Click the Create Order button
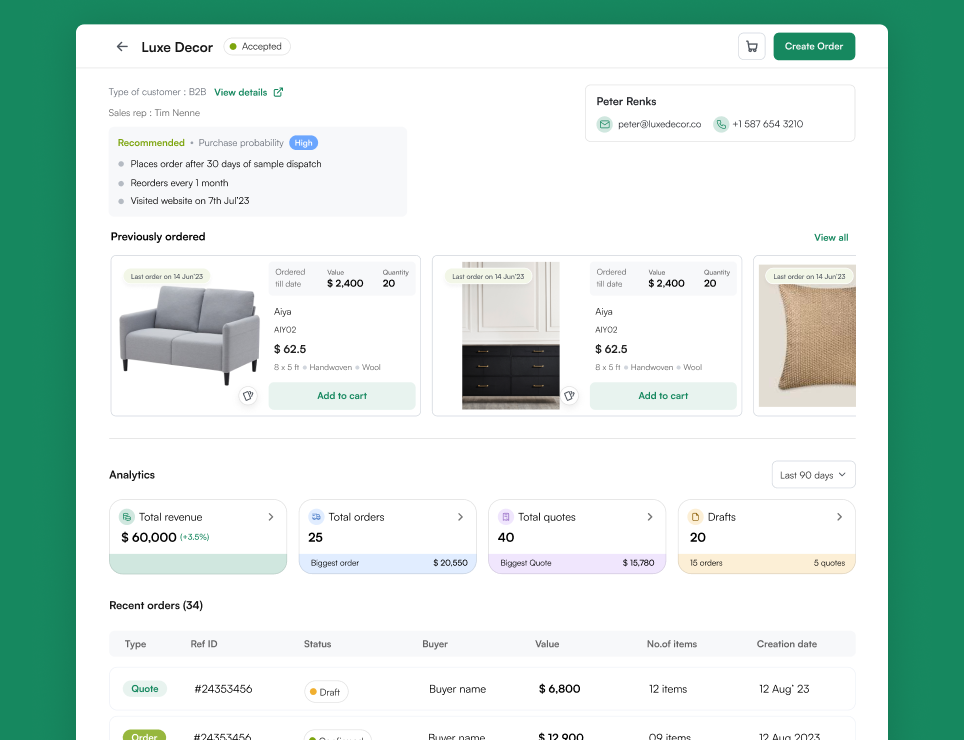This screenshot has width=964, height=740. [x=814, y=46]
